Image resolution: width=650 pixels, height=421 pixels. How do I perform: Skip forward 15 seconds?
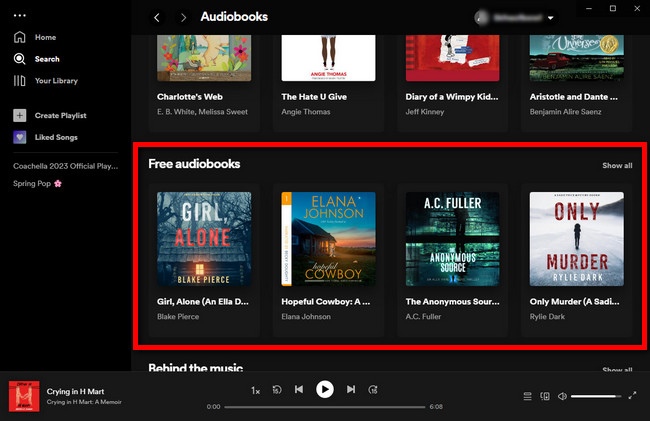(x=373, y=390)
